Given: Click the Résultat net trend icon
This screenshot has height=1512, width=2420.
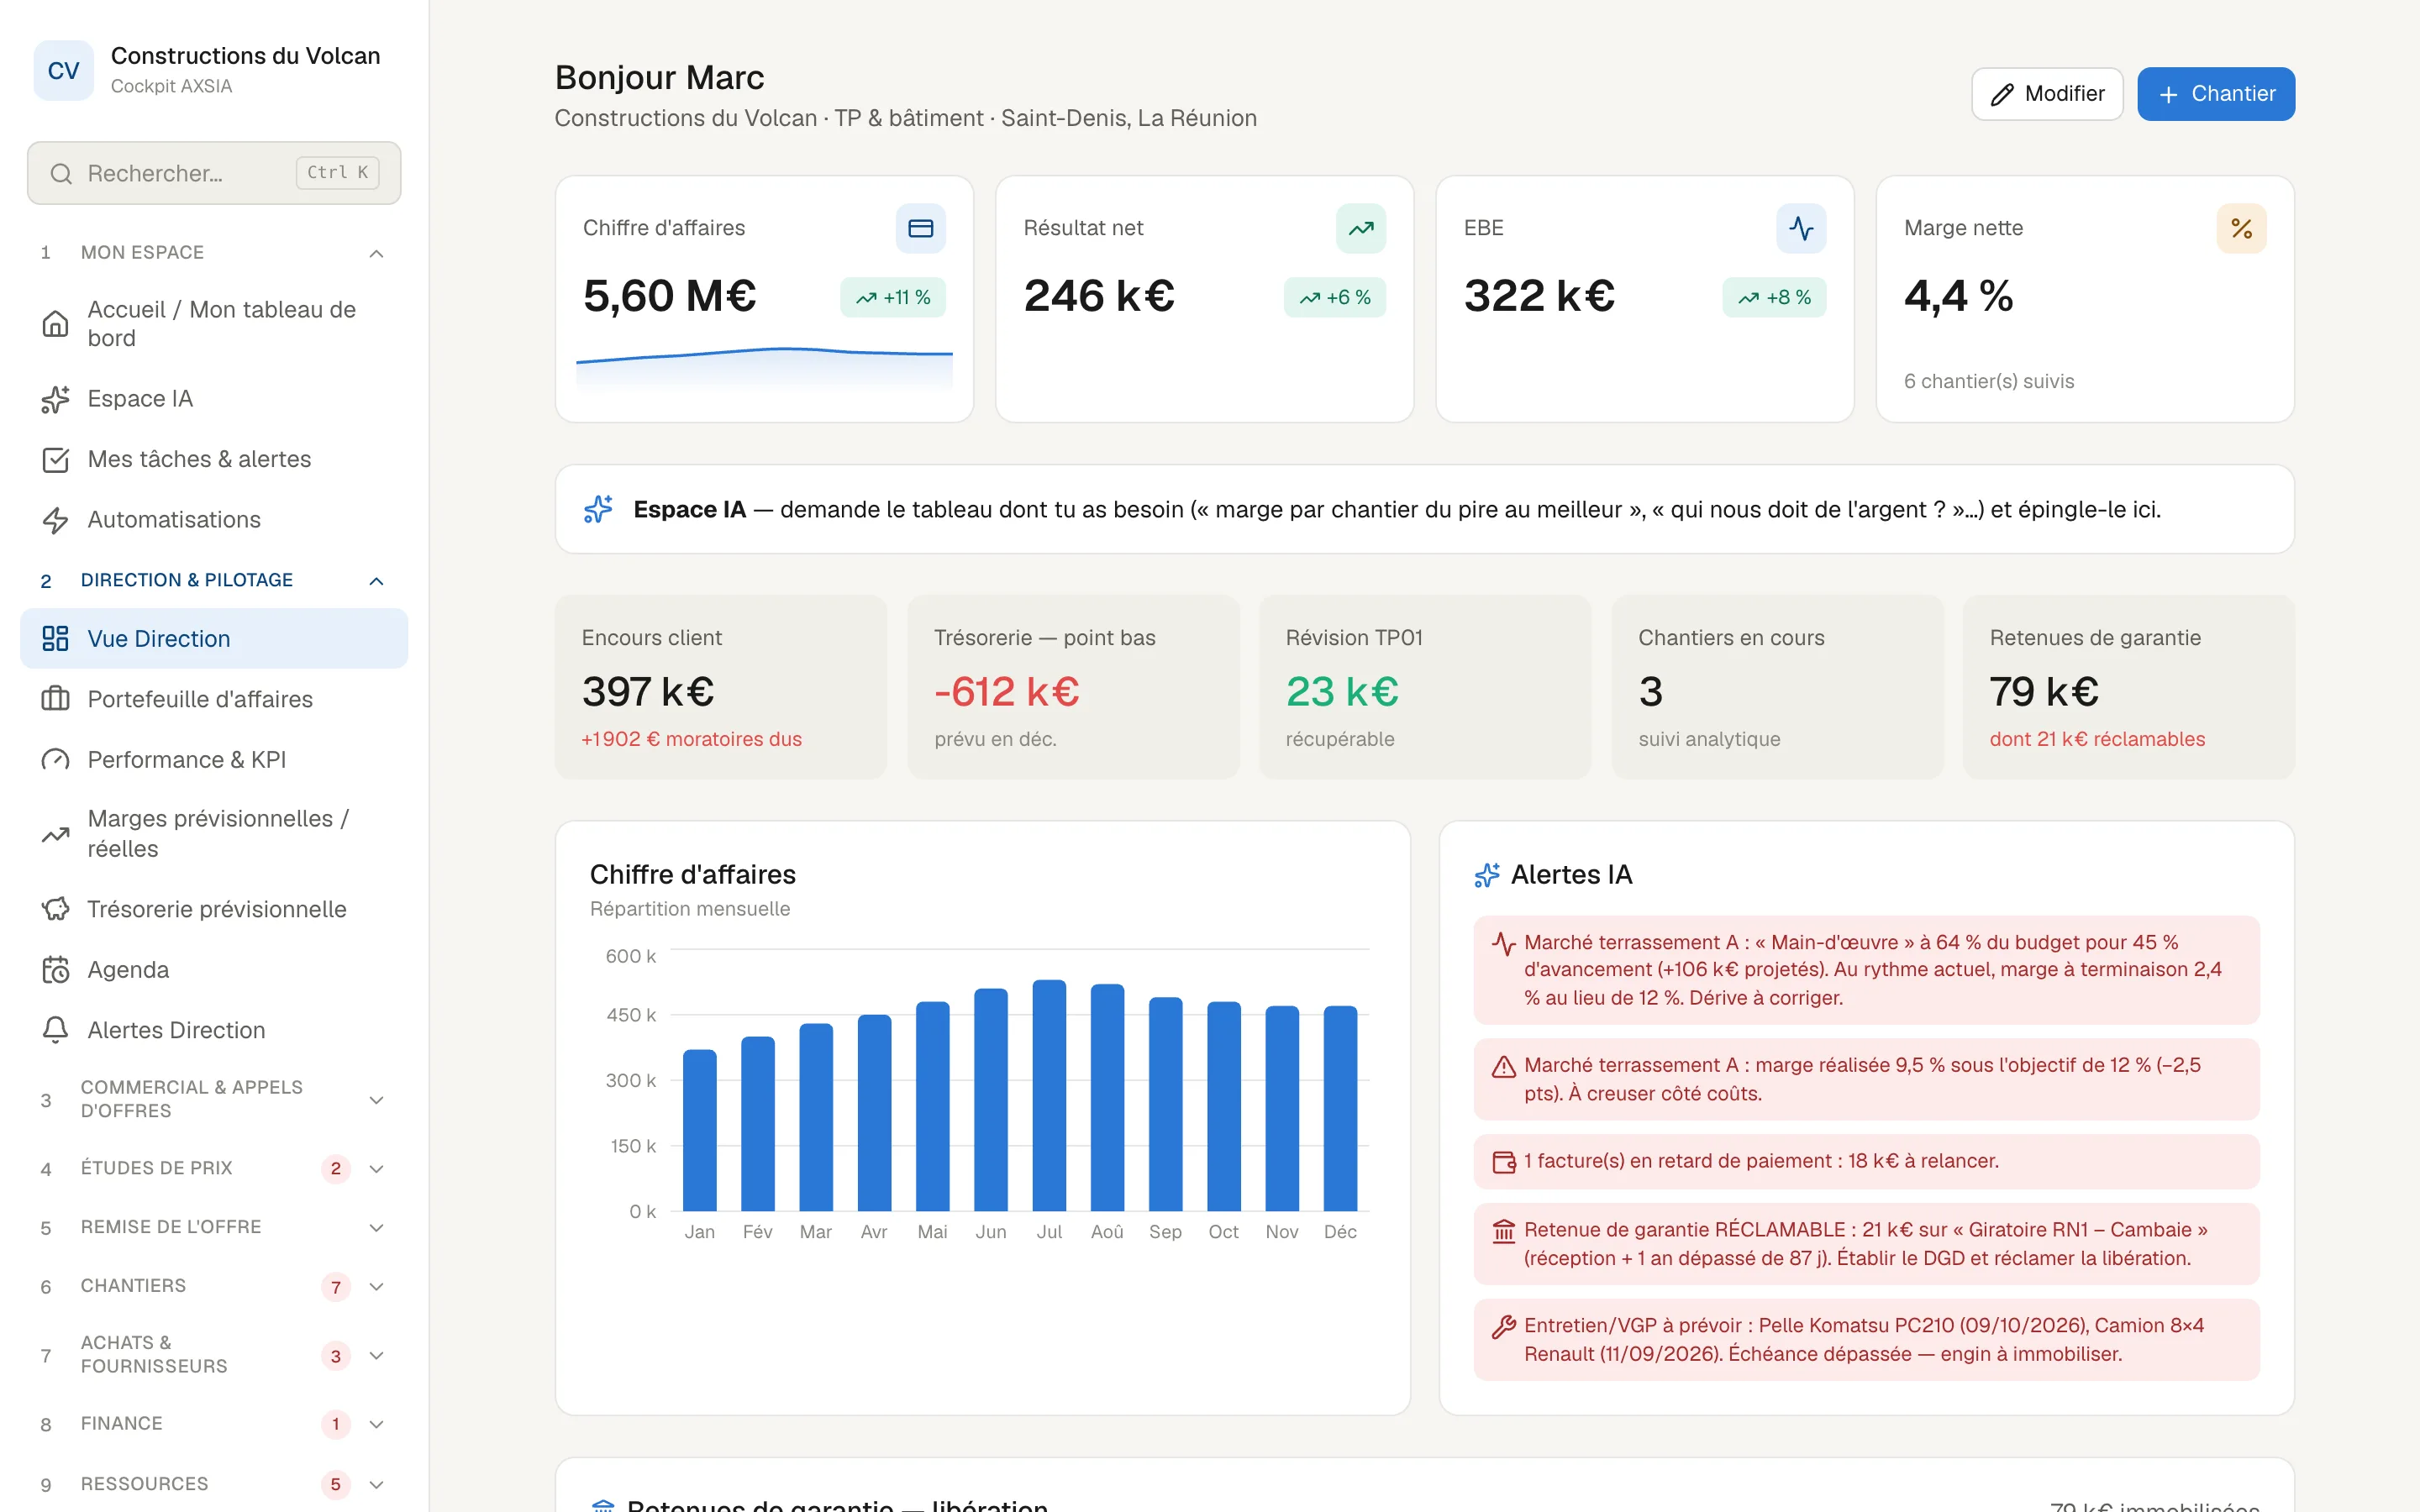Looking at the screenshot, I should click(1360, 228).
